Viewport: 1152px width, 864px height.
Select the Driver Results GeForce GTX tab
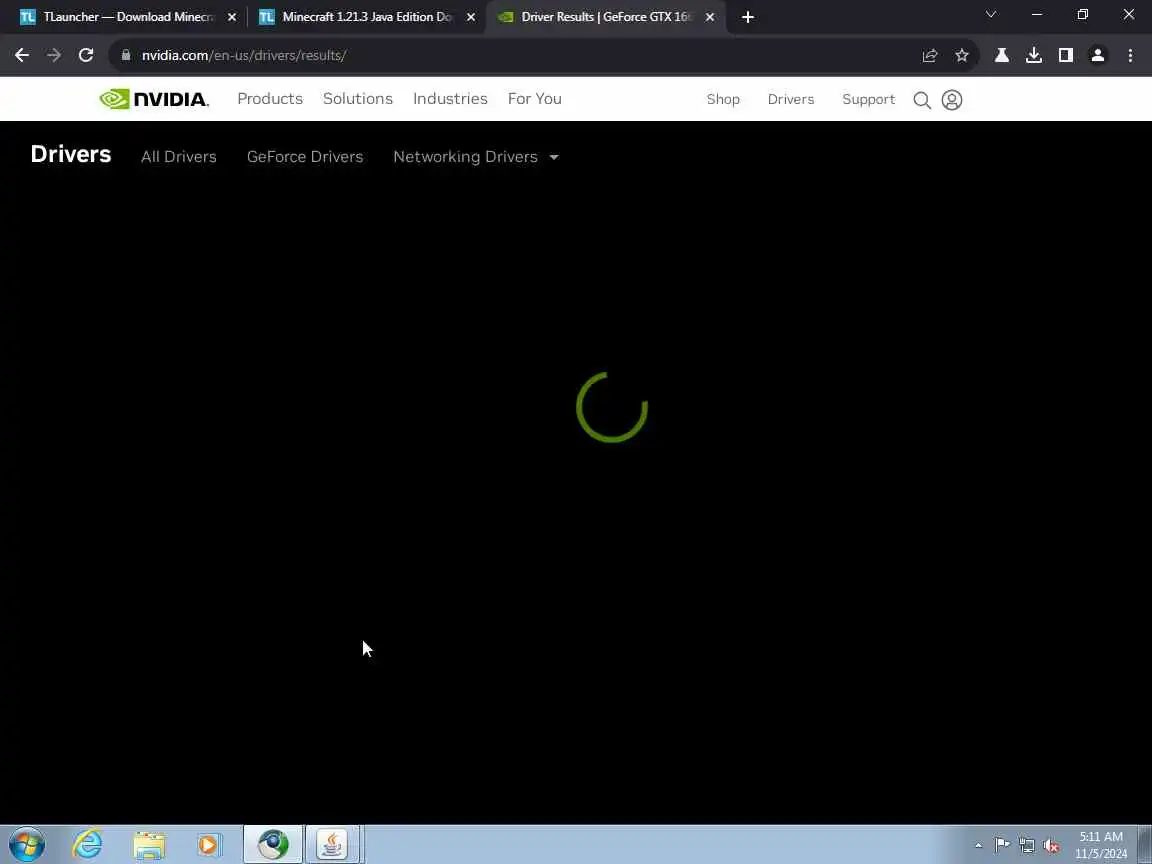click(x=606, y=17)
